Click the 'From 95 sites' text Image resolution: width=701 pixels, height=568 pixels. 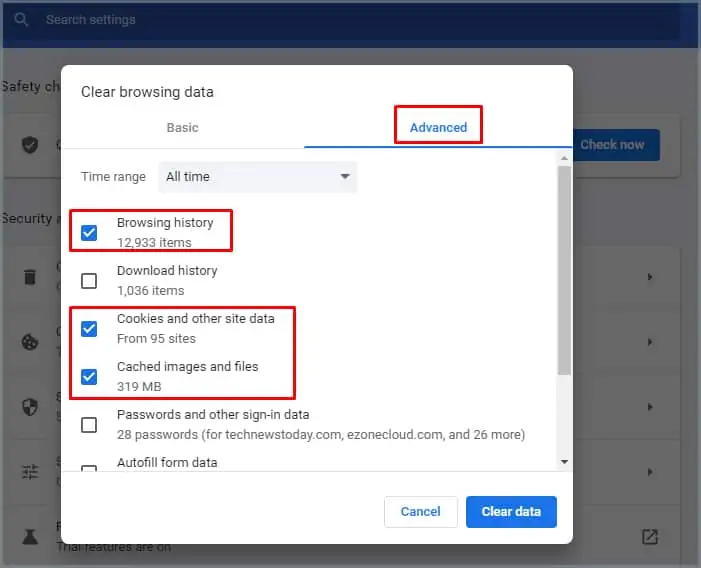pyautogui.click(x=156, y=338)
